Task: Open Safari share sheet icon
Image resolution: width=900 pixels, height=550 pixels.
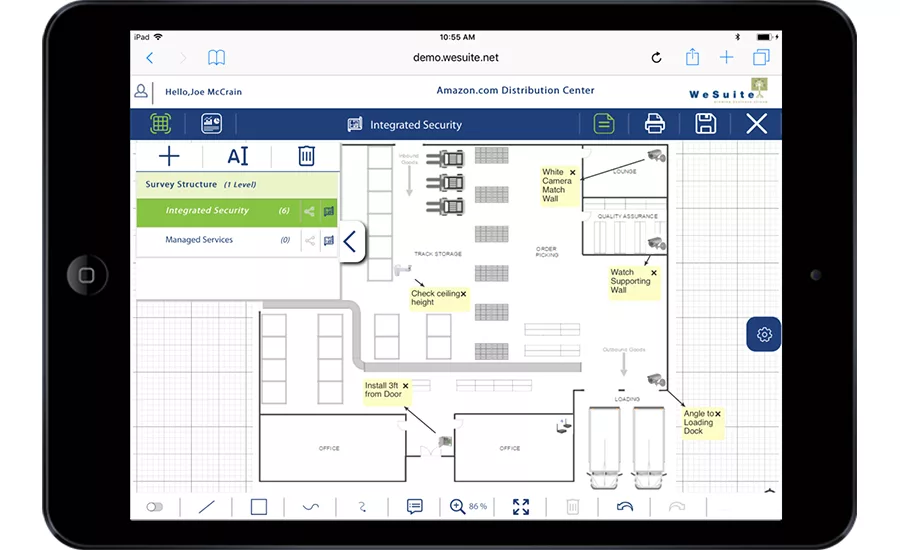Action: pos(692,57)
